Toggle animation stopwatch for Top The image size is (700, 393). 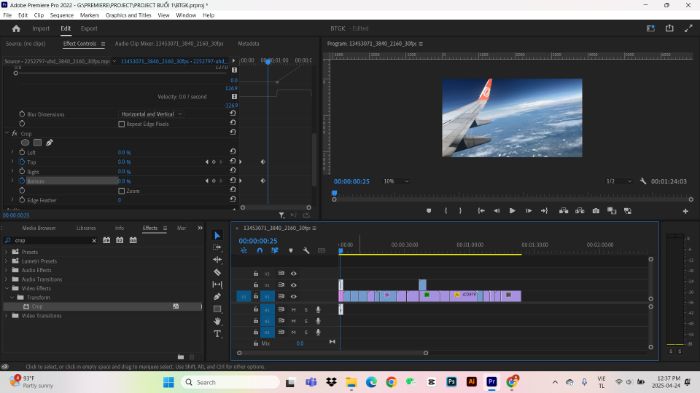[22, 162]
